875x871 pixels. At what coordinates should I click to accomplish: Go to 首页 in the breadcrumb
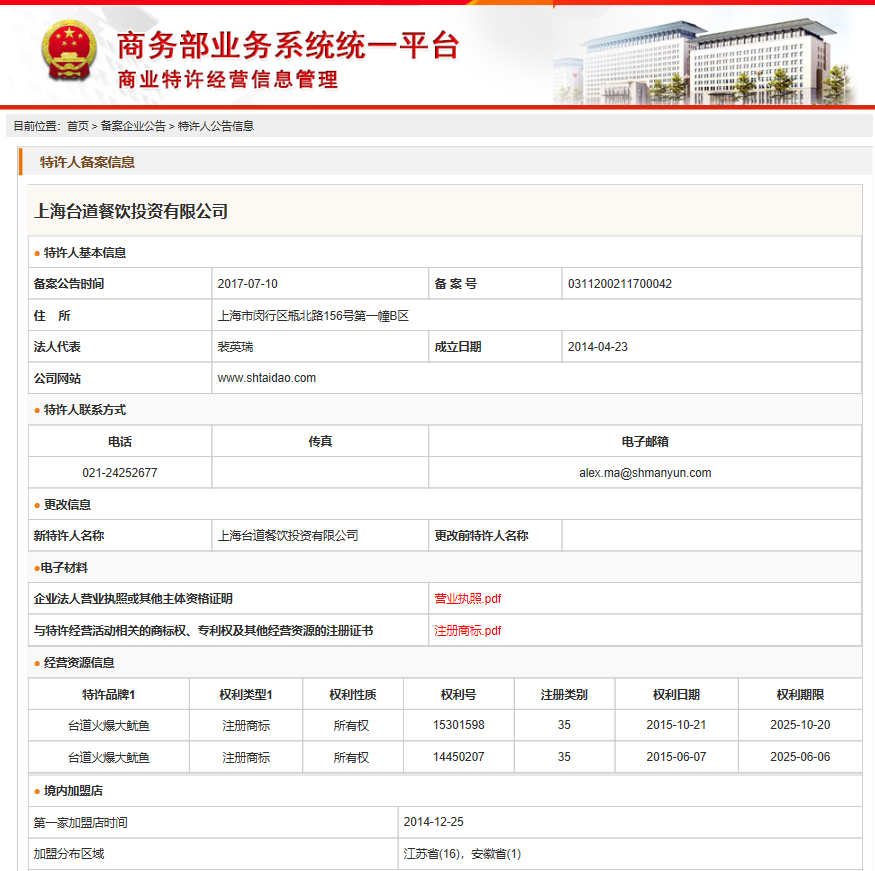tap(78, 126)
